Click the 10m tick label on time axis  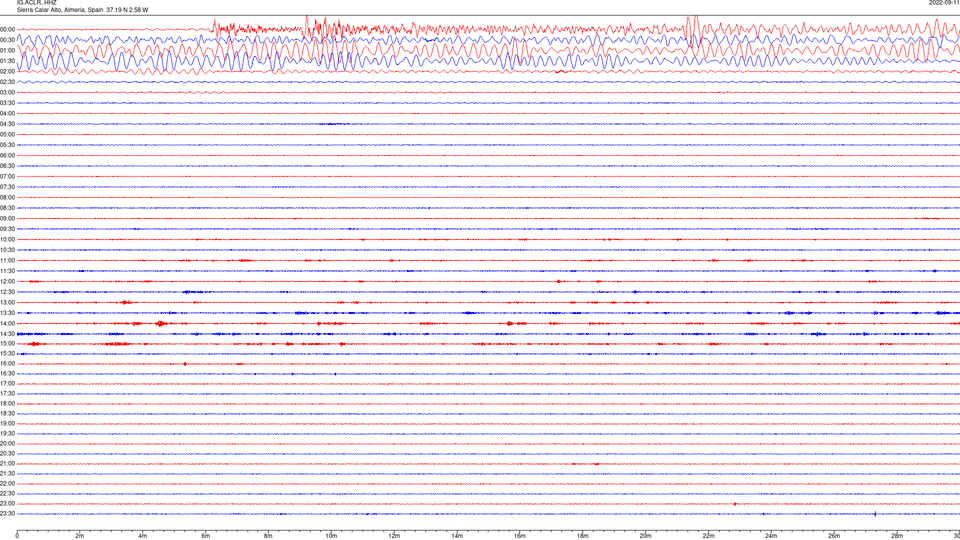pos(331,536)
